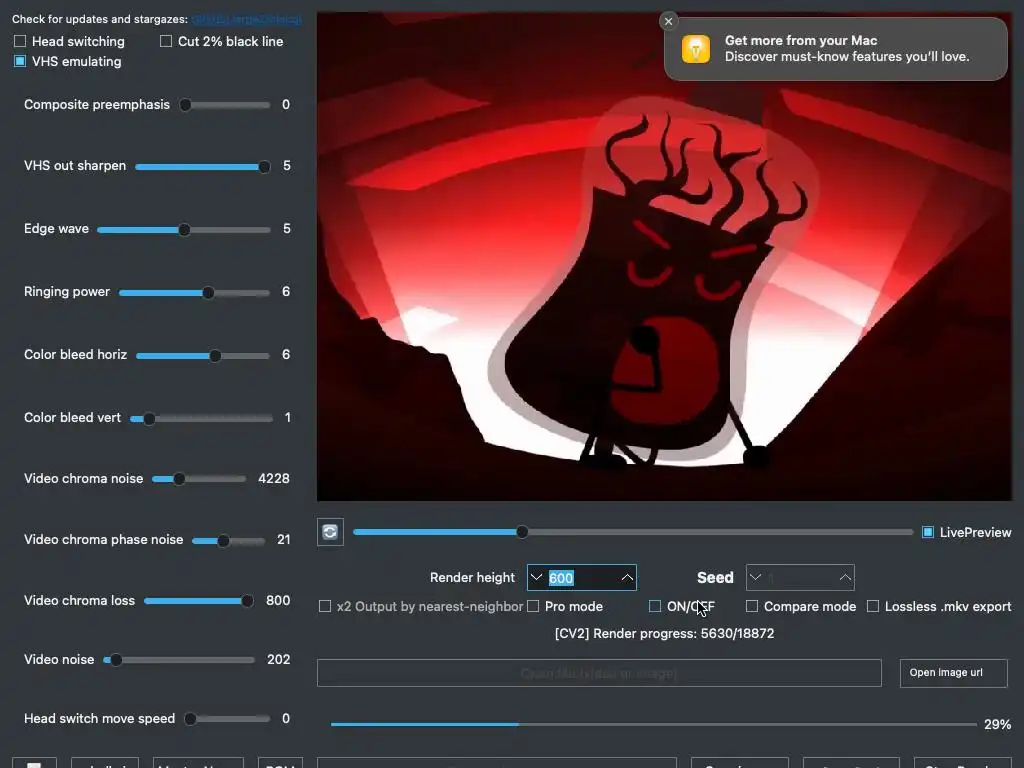
Task: Click the Color bleed vert slider handle
Action: (149, 419)
